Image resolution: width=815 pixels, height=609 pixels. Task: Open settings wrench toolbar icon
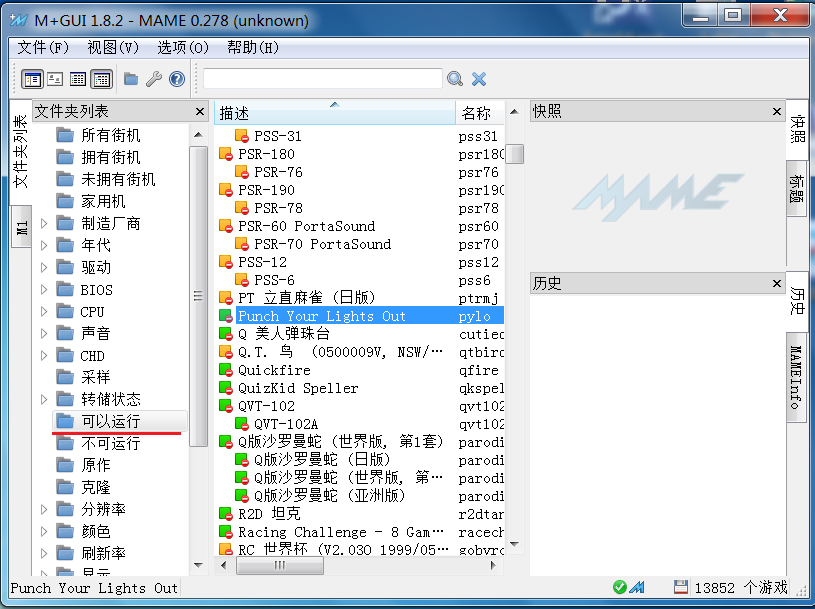pos(153,79)
